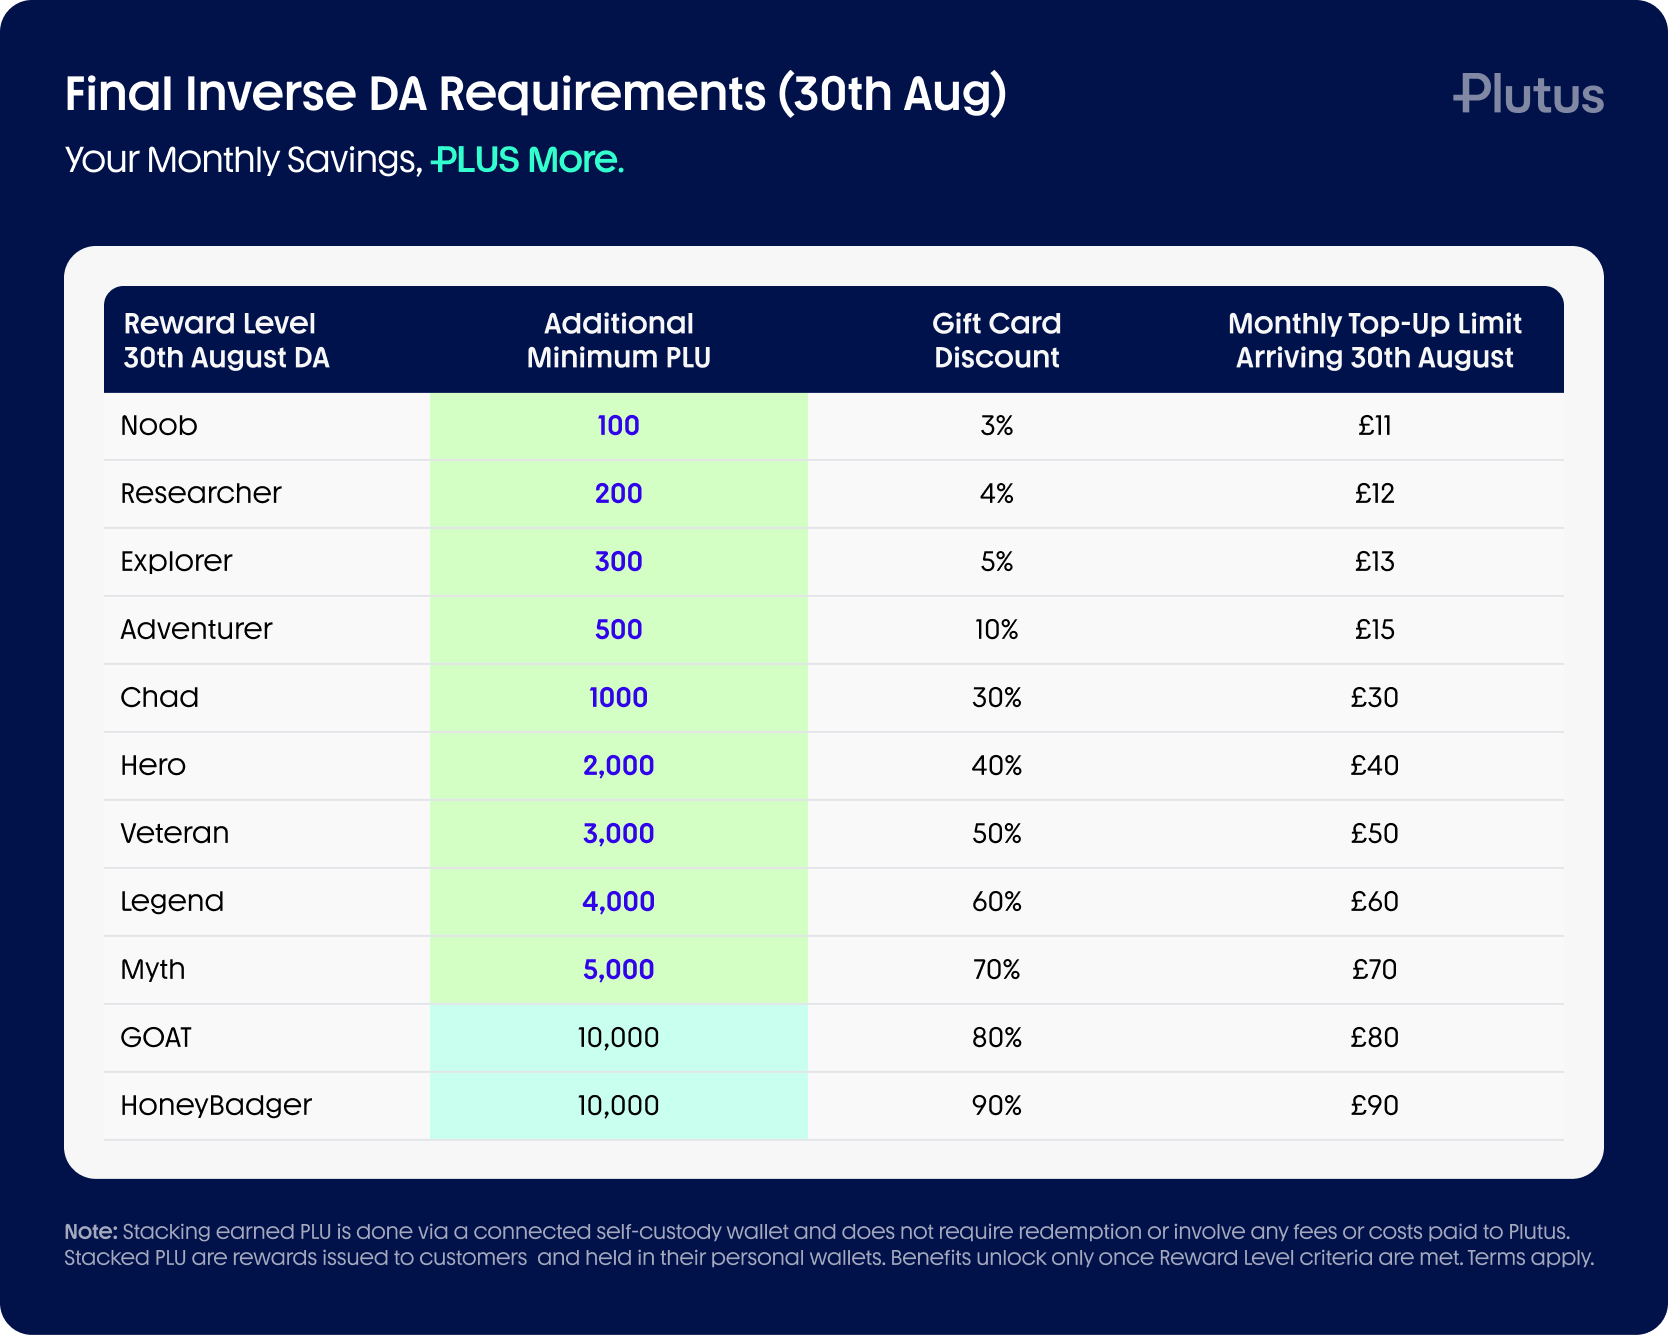Image resolution: width=1668 pixels, height=1335 pixels.
Task: Click the '5%' gift card discount
Action: [x=996, y=562]
